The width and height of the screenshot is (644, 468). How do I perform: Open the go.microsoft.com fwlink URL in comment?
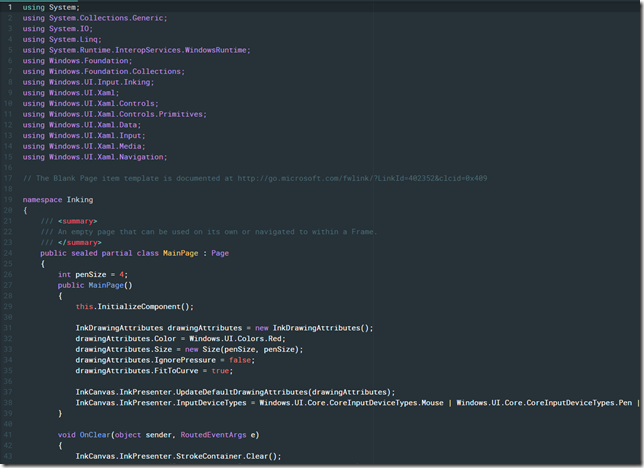362,178
